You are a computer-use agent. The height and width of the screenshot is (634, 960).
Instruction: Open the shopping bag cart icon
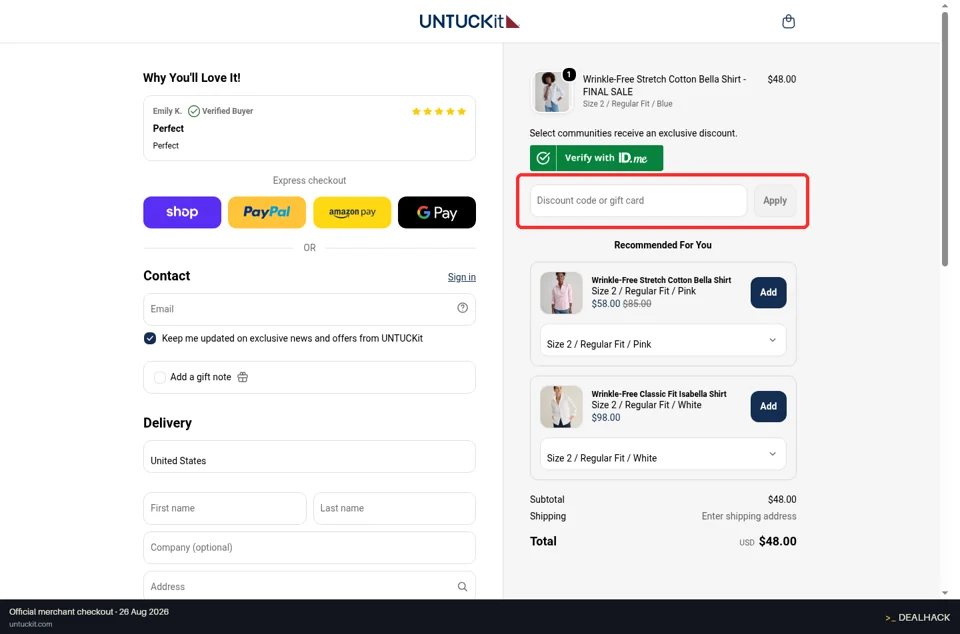(788, 21)
